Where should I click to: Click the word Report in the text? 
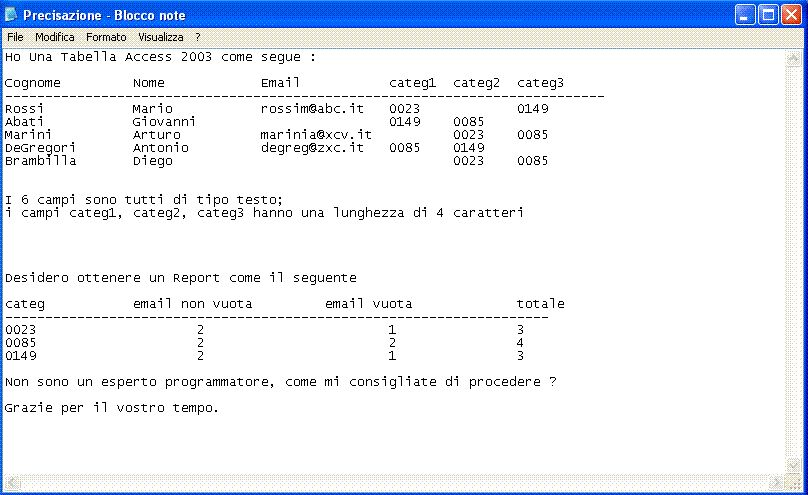(196, 278)
